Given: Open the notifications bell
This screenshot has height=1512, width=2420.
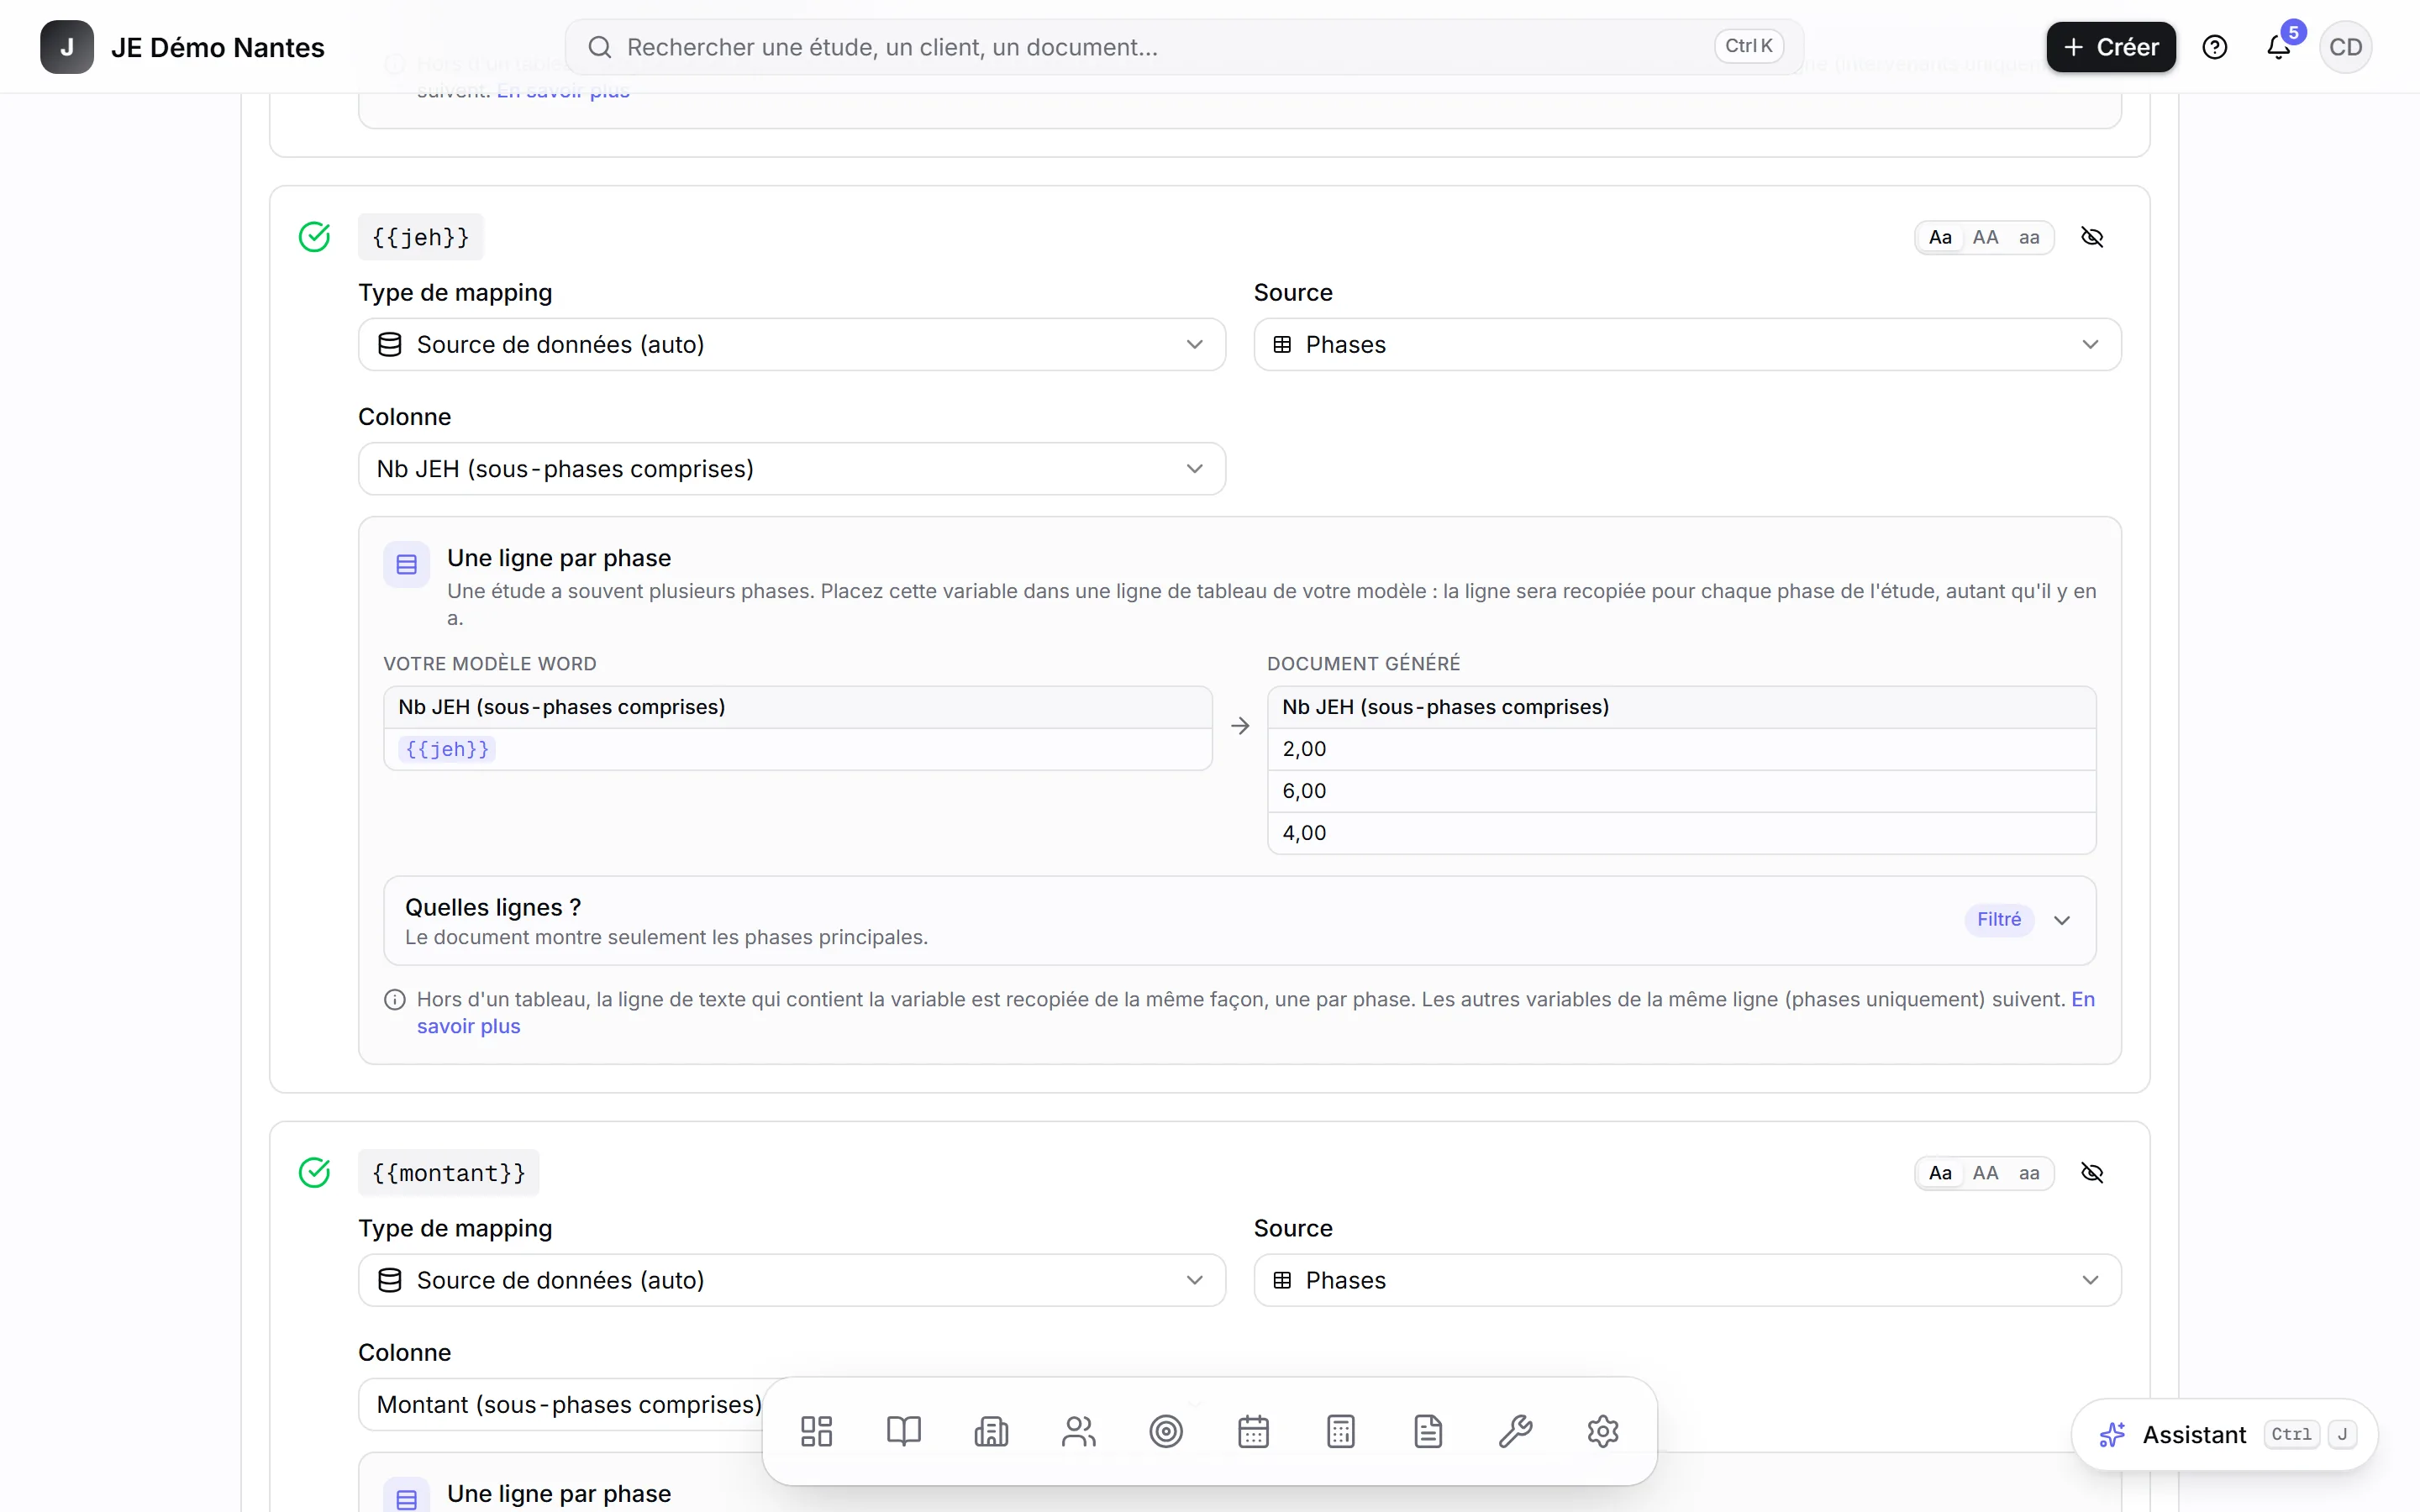Looking at the screenshot, I should tap(2279, 47).
